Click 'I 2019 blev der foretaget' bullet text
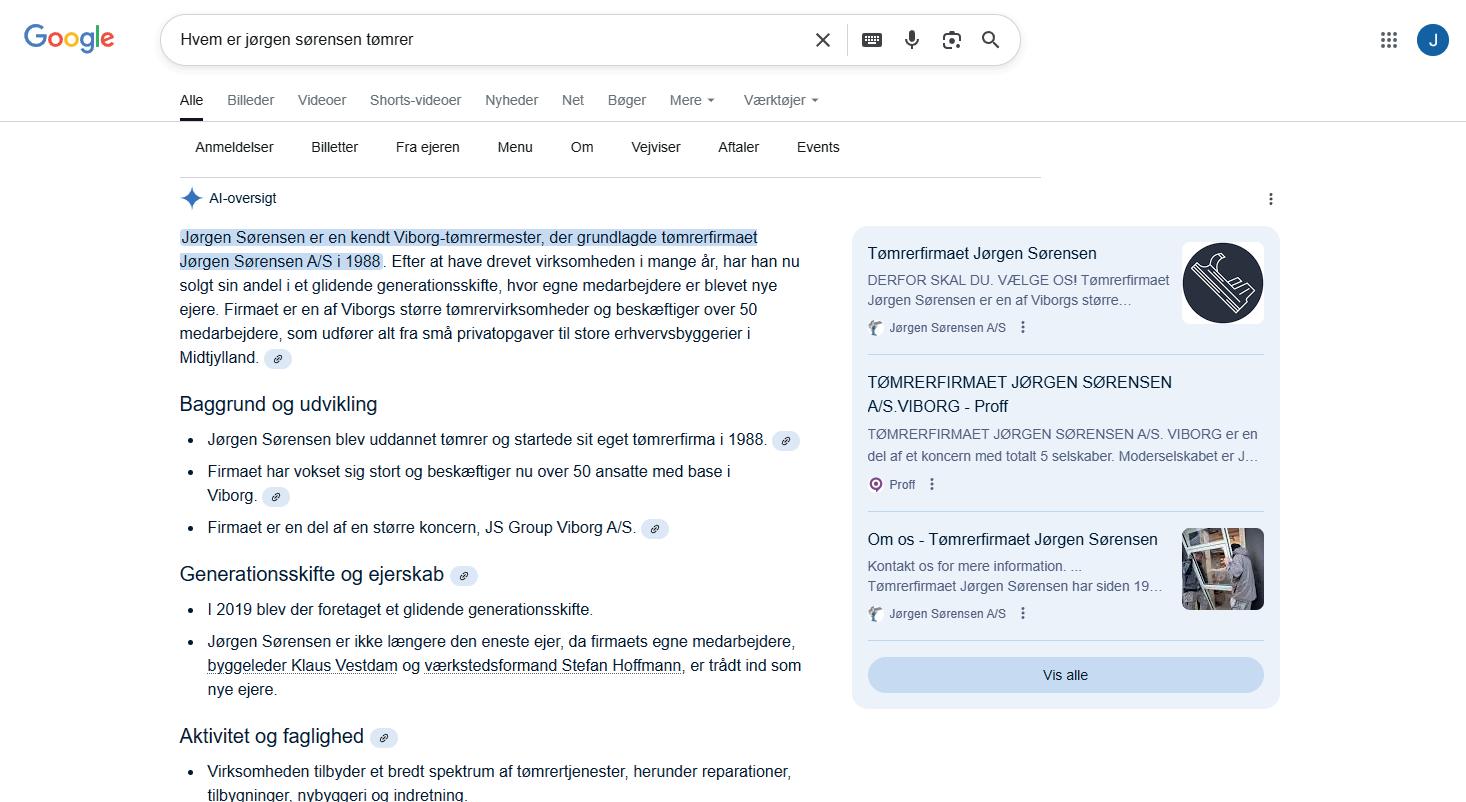 [x=400, y=609]
